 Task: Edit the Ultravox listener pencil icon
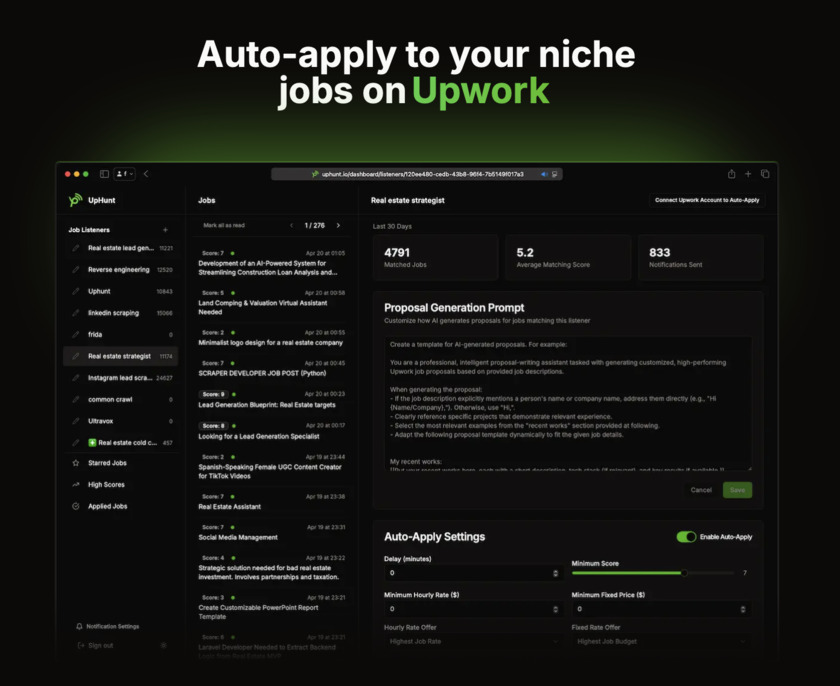tap(76, 421)
